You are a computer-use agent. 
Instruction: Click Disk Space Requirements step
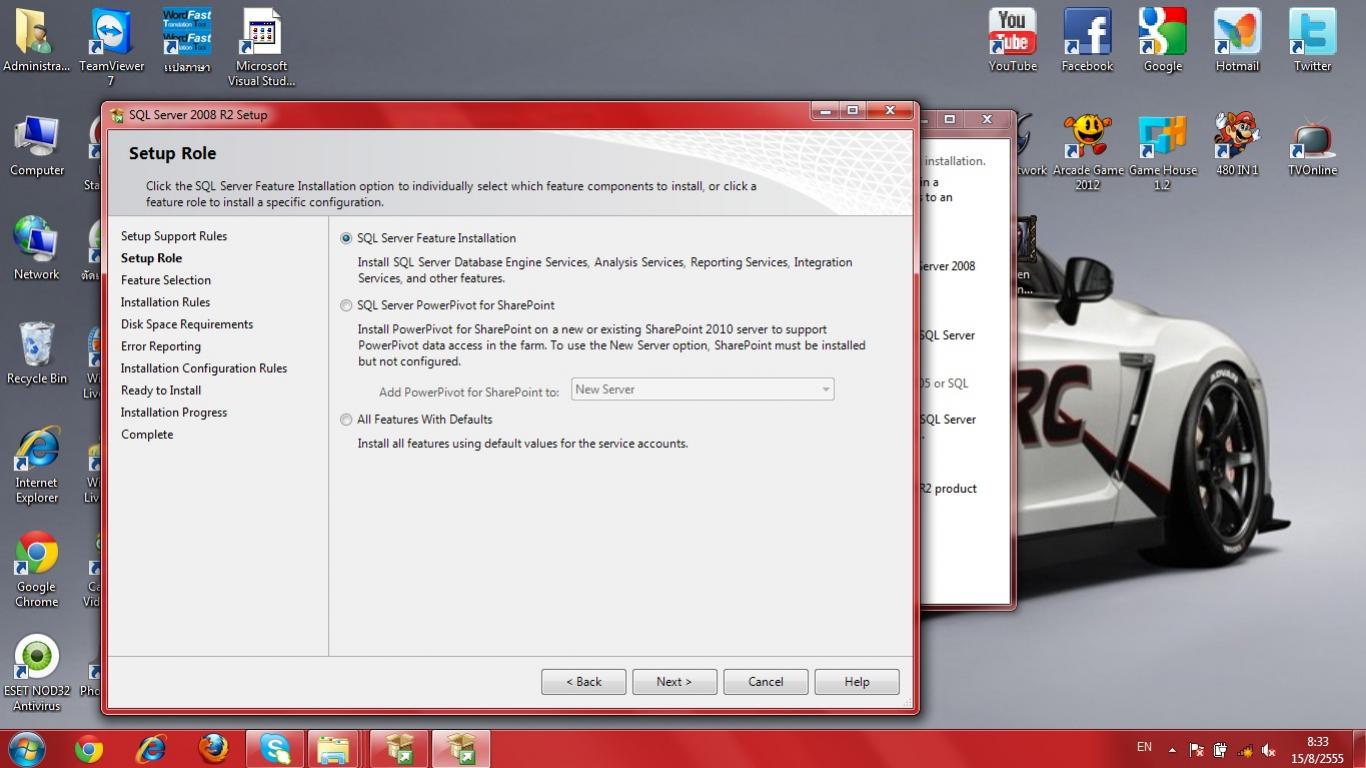click(187, 324)
